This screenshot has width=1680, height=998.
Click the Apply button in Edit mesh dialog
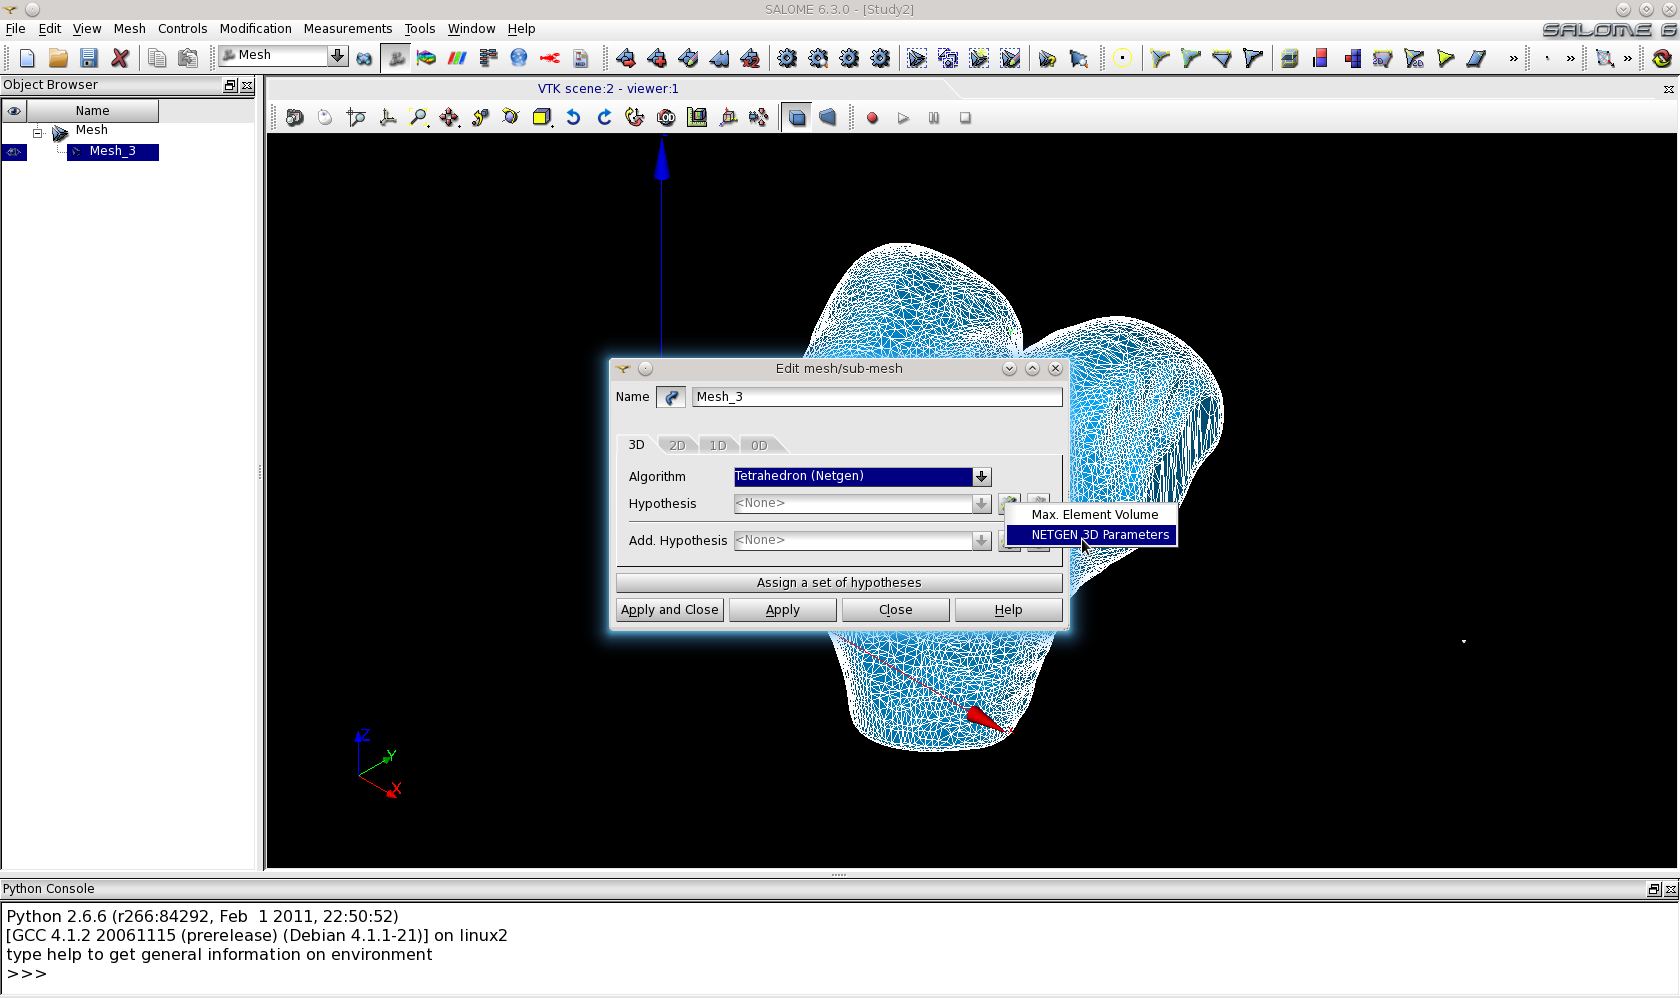(x=782, y=610)
